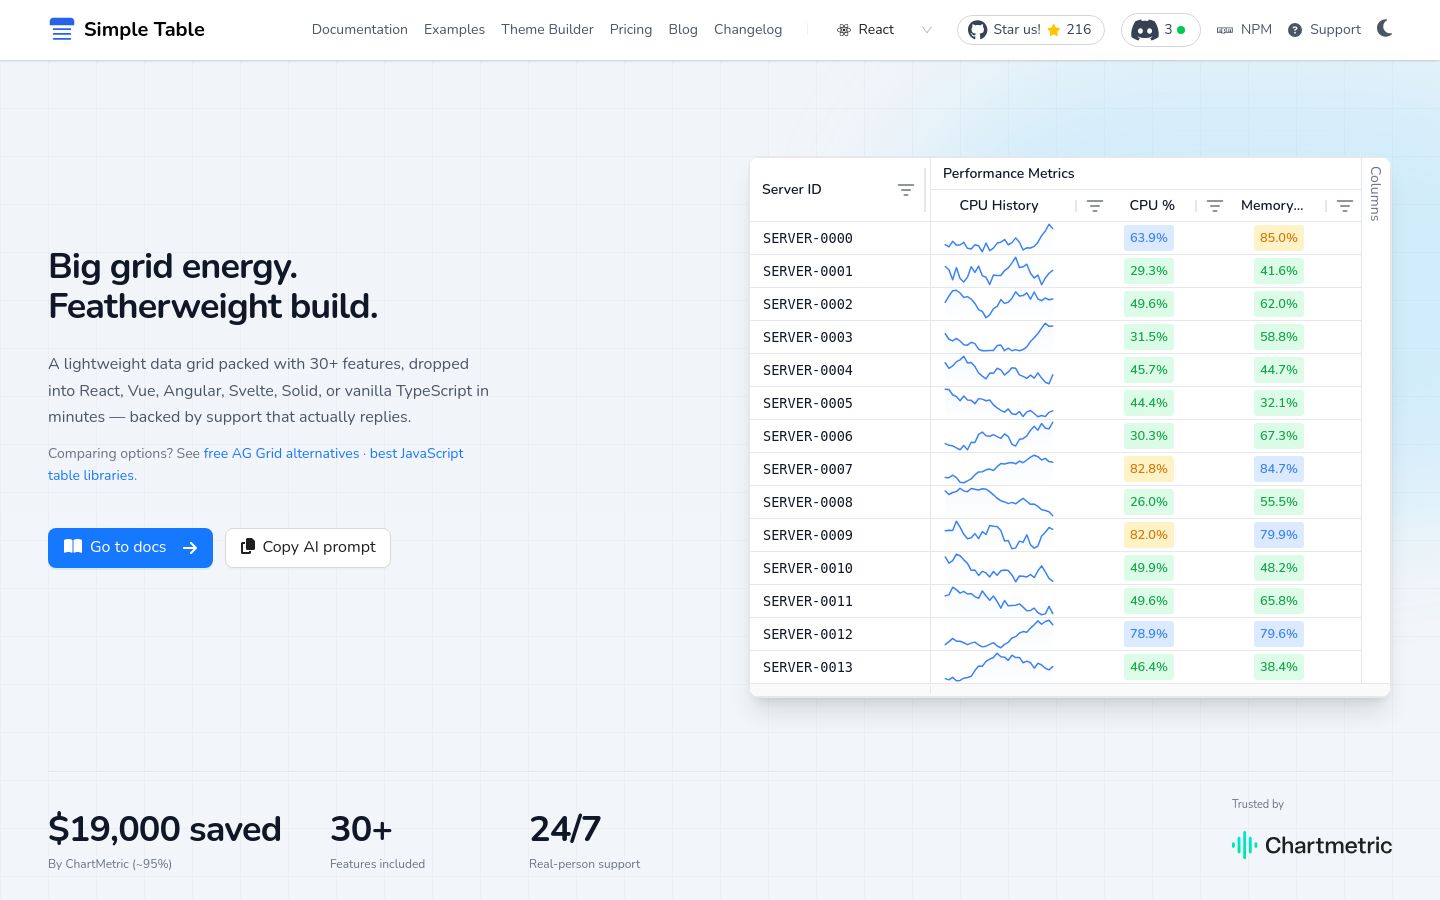Open the CPU % column filter icon

point(1215,206)
